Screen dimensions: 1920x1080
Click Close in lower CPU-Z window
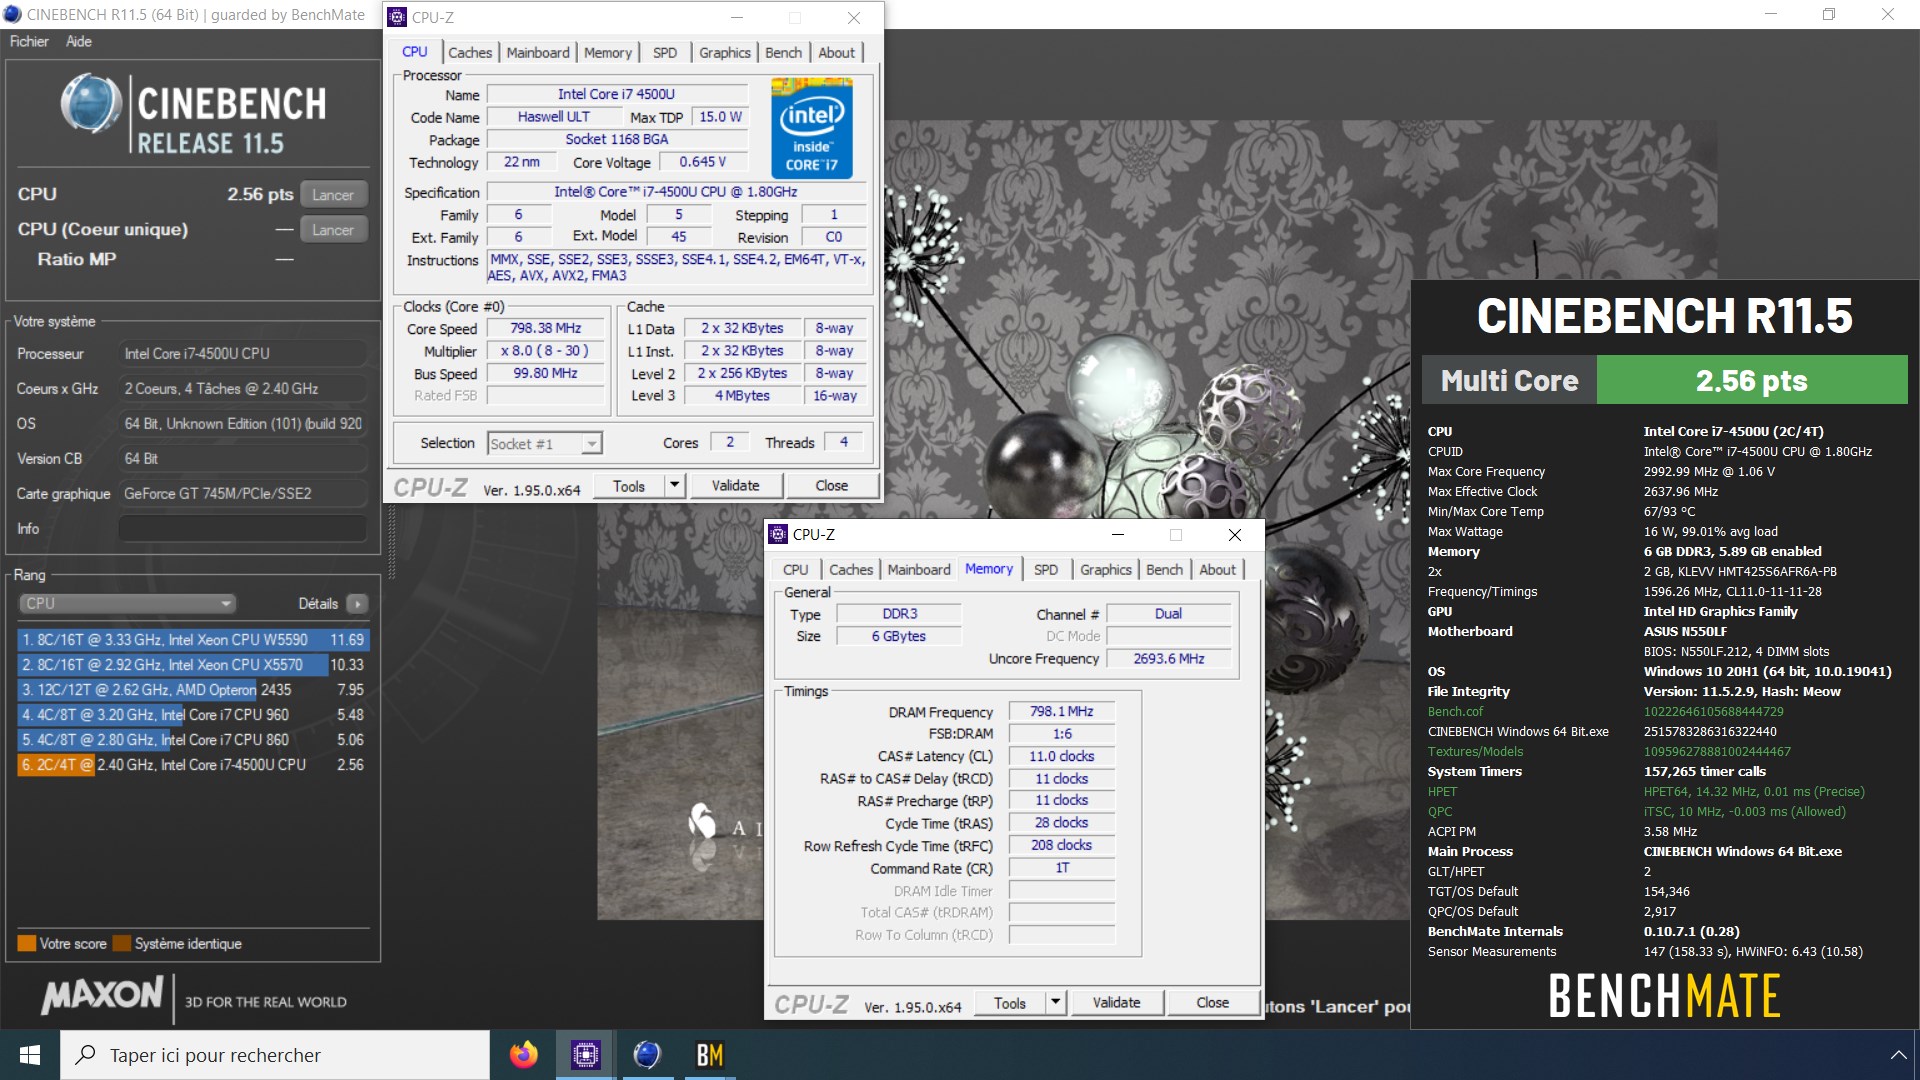coord(1213,1002)
